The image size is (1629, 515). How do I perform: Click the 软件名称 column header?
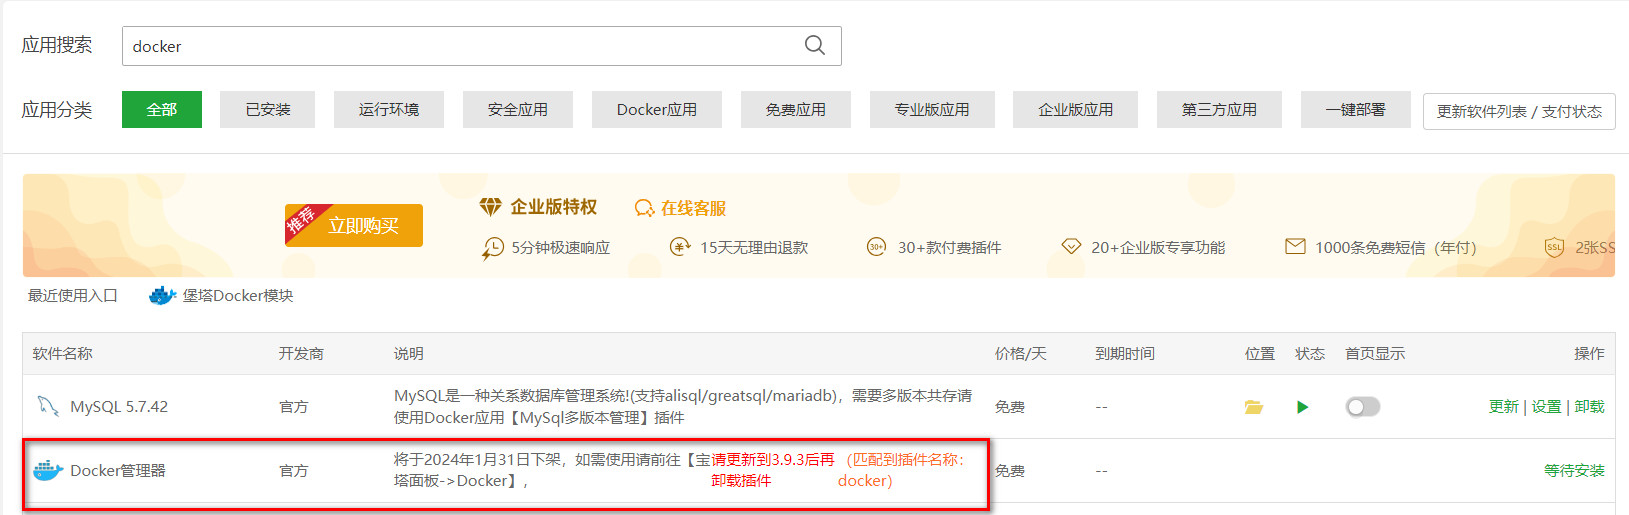[62, 354]
